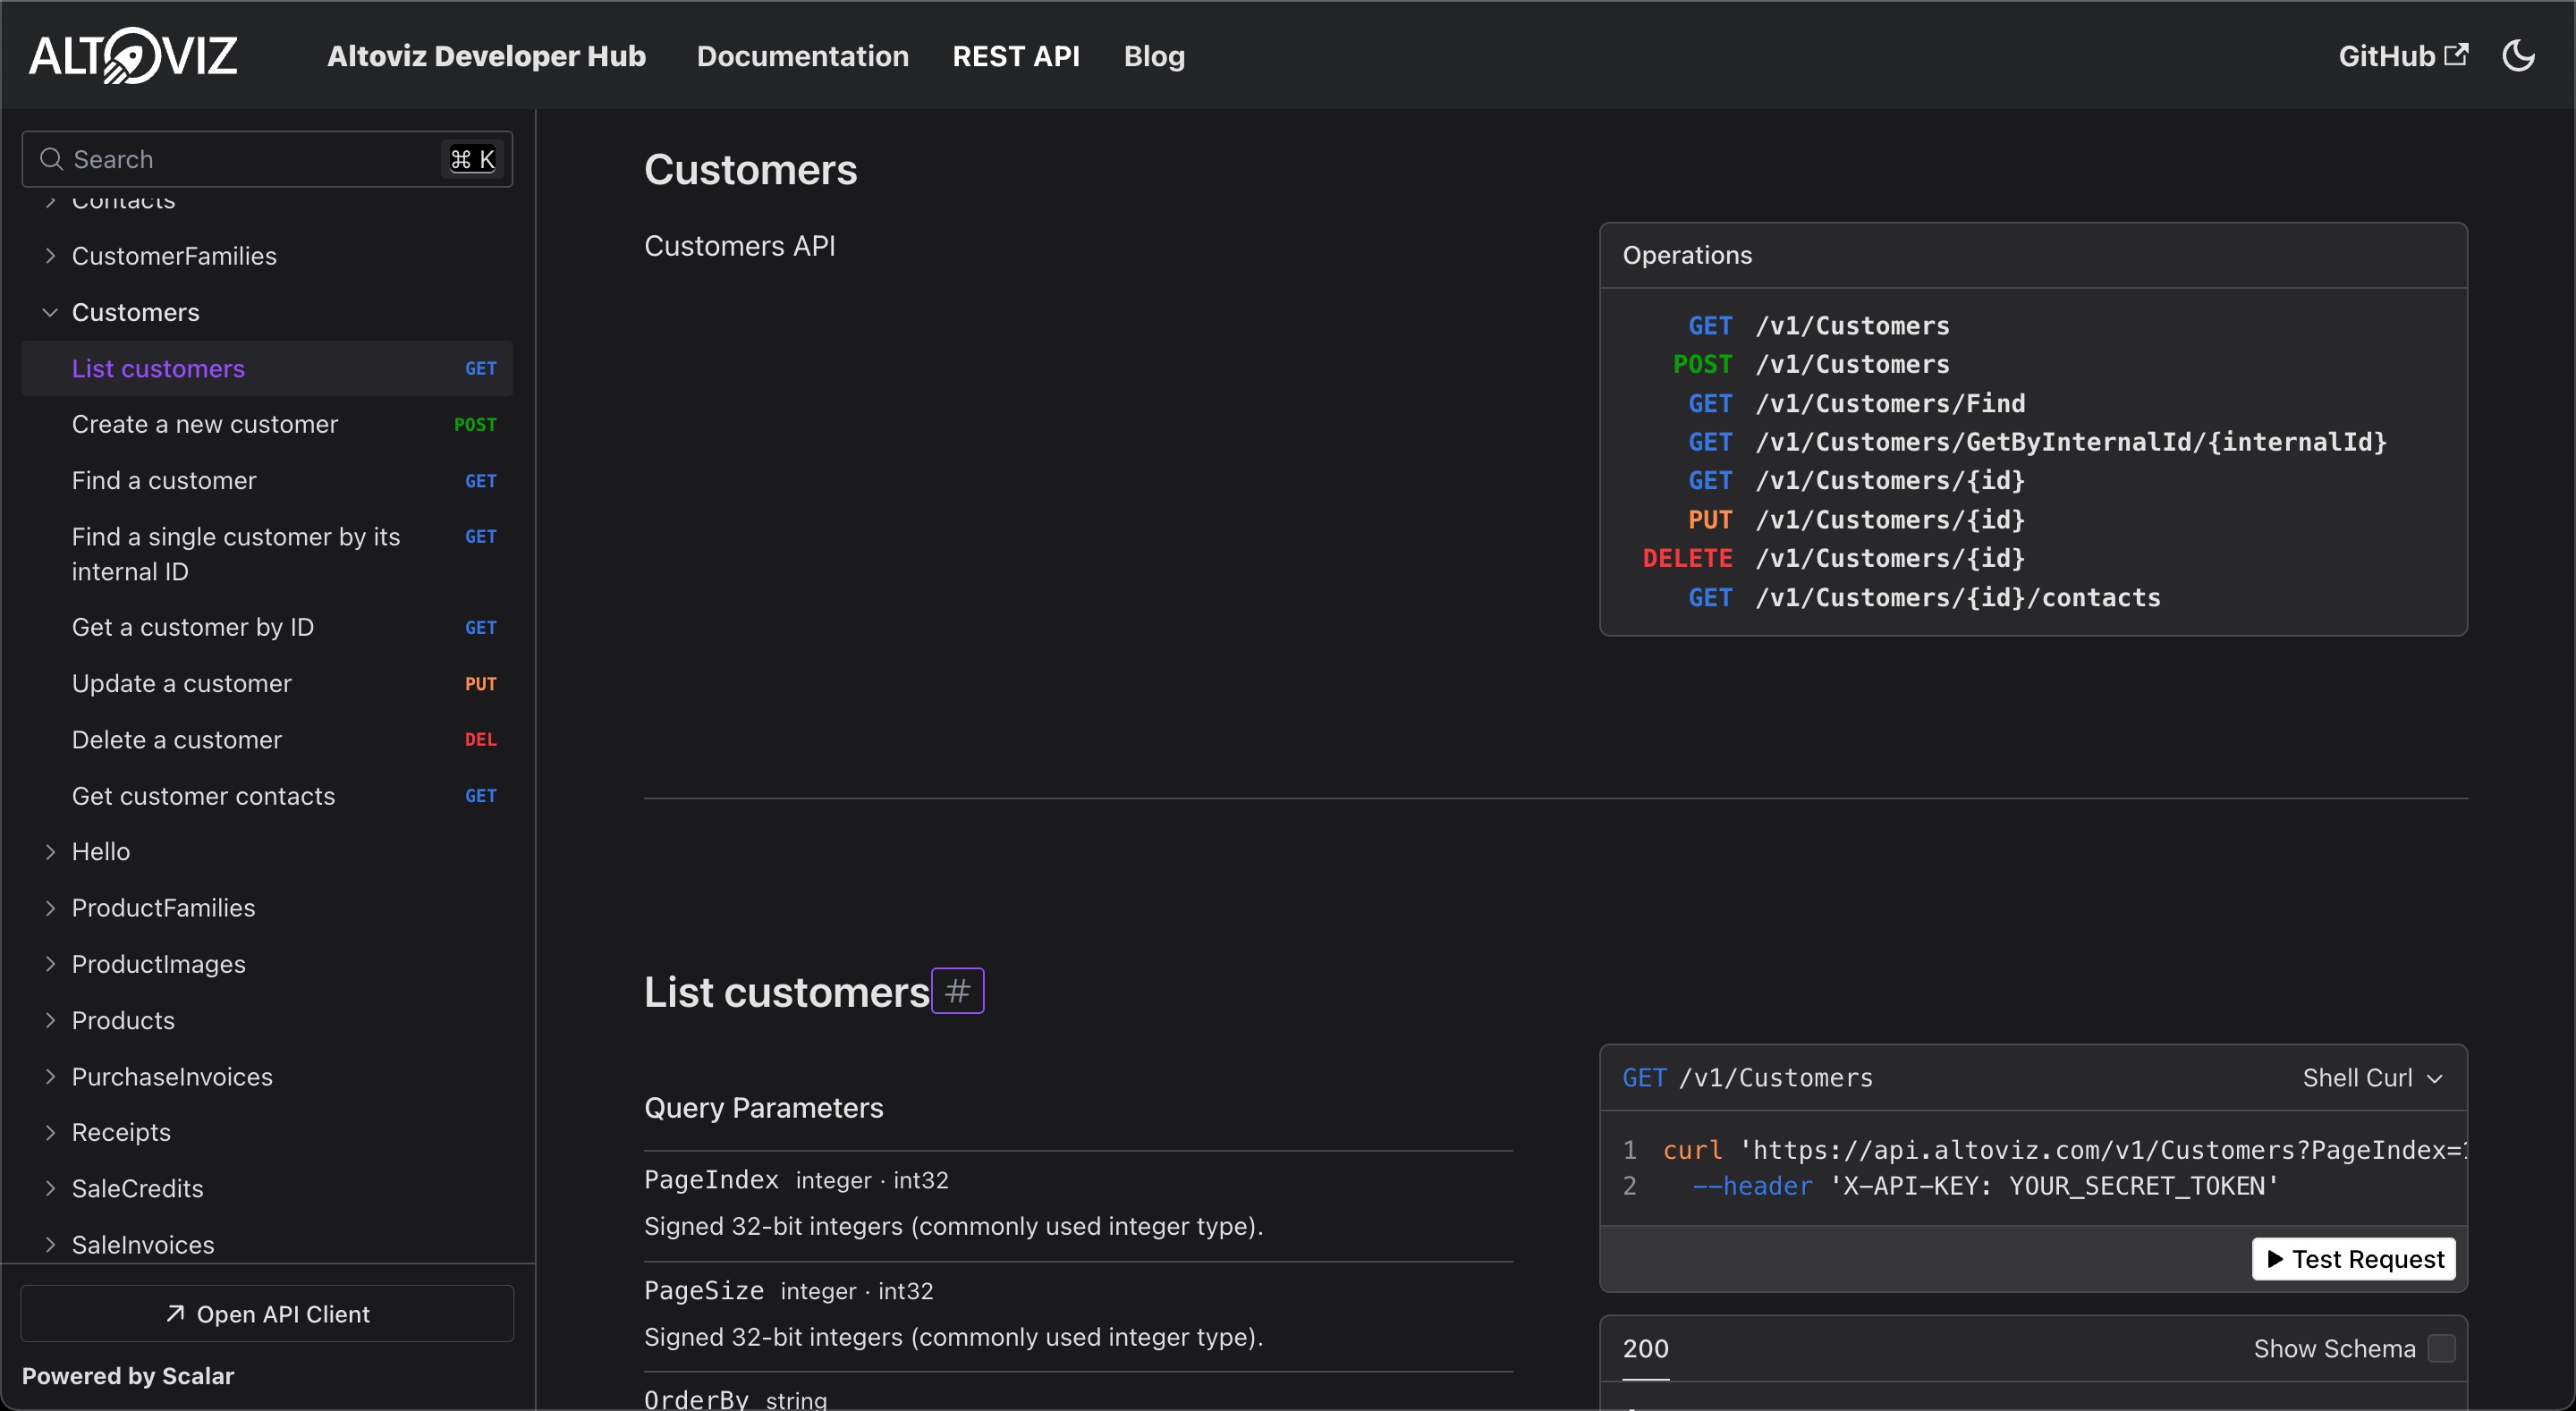Open Powered by Scalar link
Screen dimensions: 2576x1411
128,1376
